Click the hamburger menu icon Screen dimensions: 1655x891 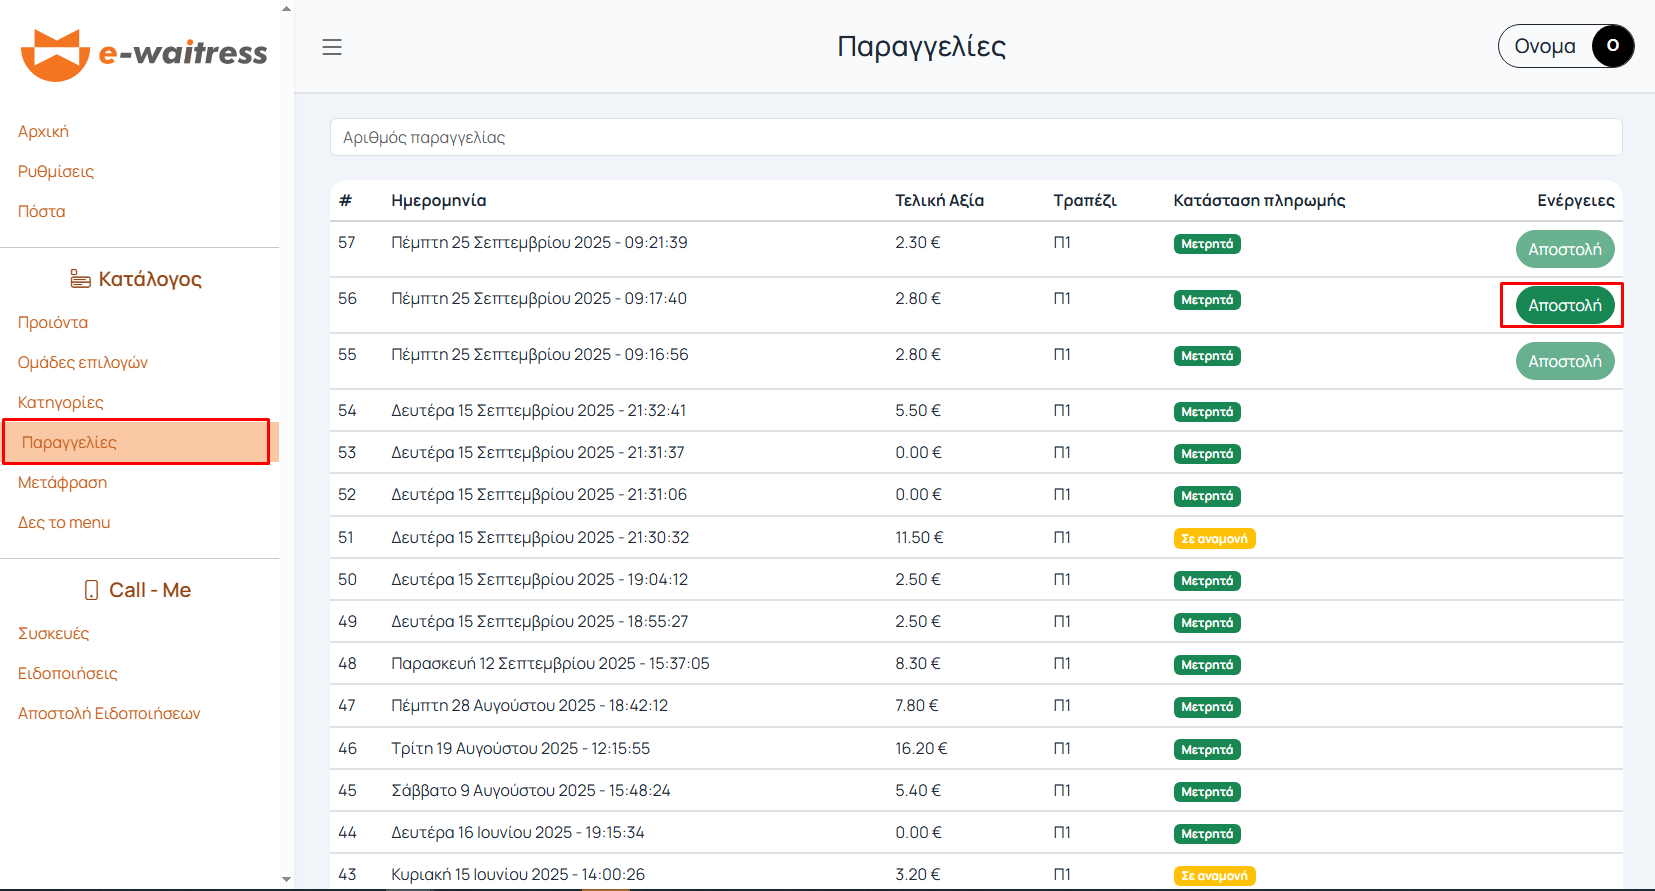click(332, 47)
